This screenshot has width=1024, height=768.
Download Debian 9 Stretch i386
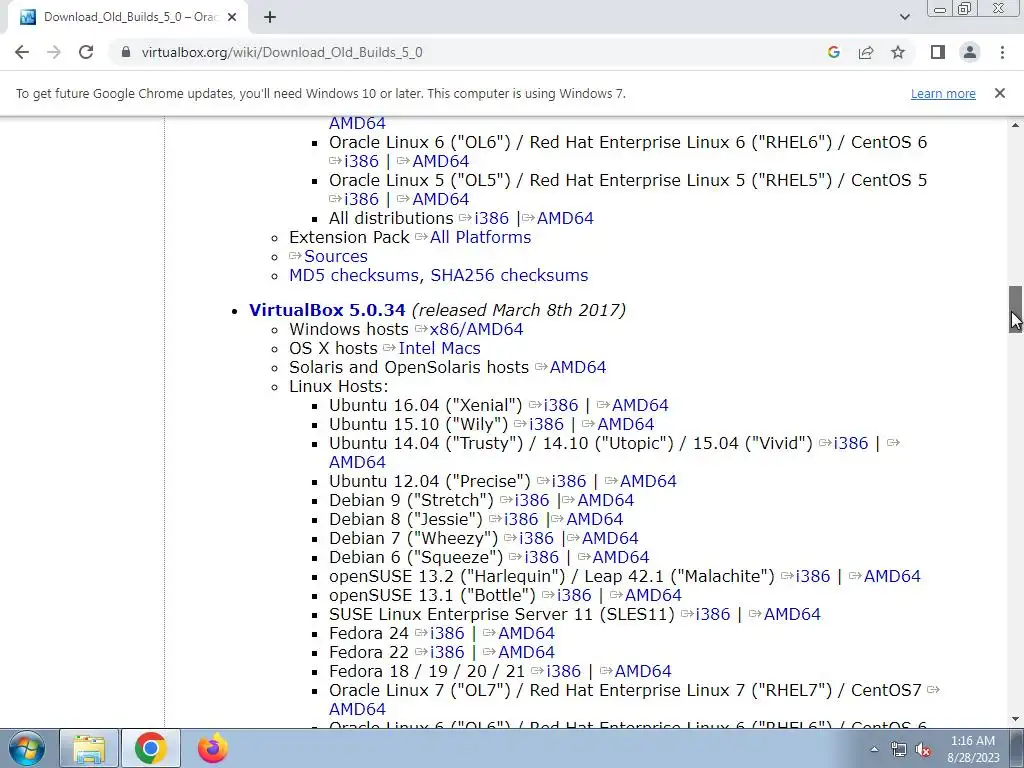coord(532,500)
